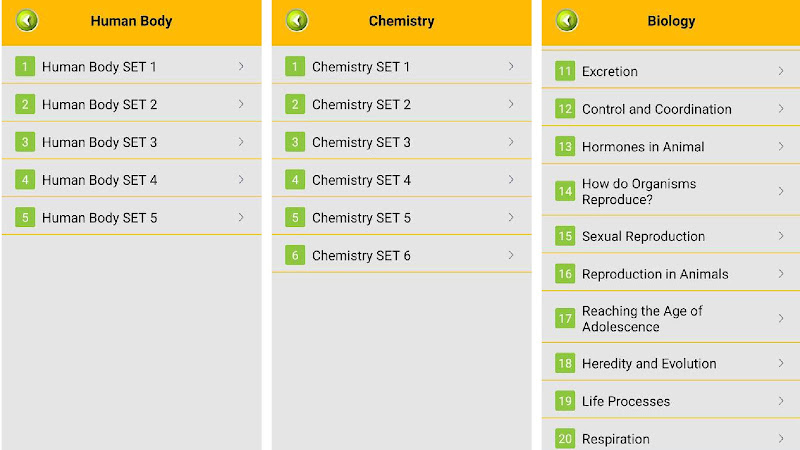Select the Sexual Reproduction topic

point(671,236)
